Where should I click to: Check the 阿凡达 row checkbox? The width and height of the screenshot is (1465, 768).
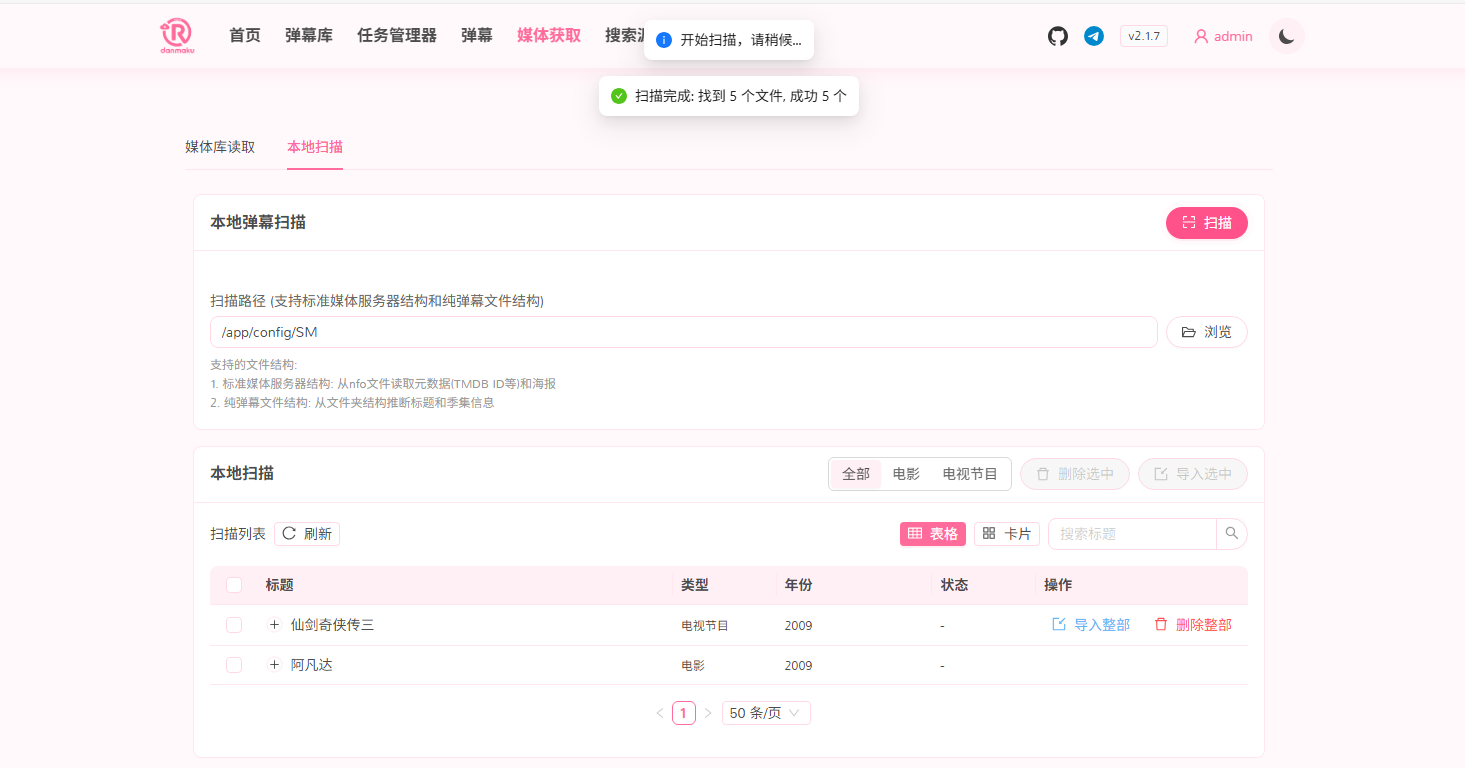point(234,665)
